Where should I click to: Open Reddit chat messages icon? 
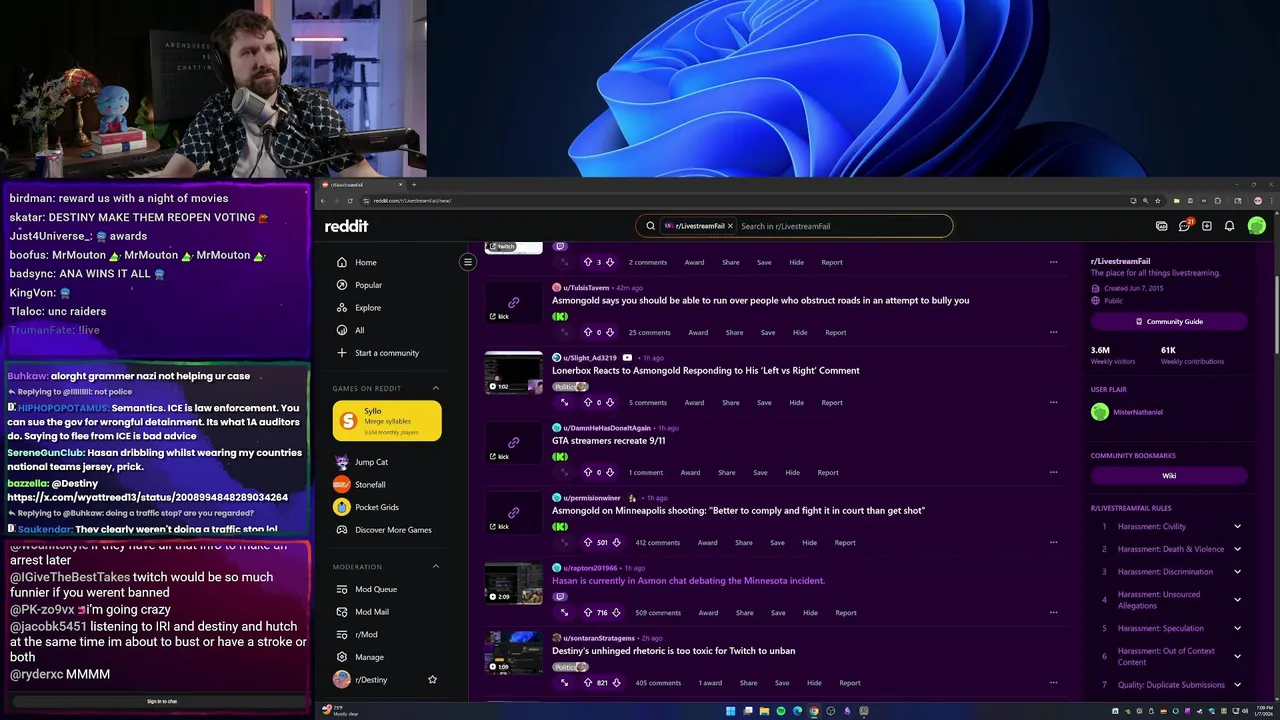click(1184, 226)
